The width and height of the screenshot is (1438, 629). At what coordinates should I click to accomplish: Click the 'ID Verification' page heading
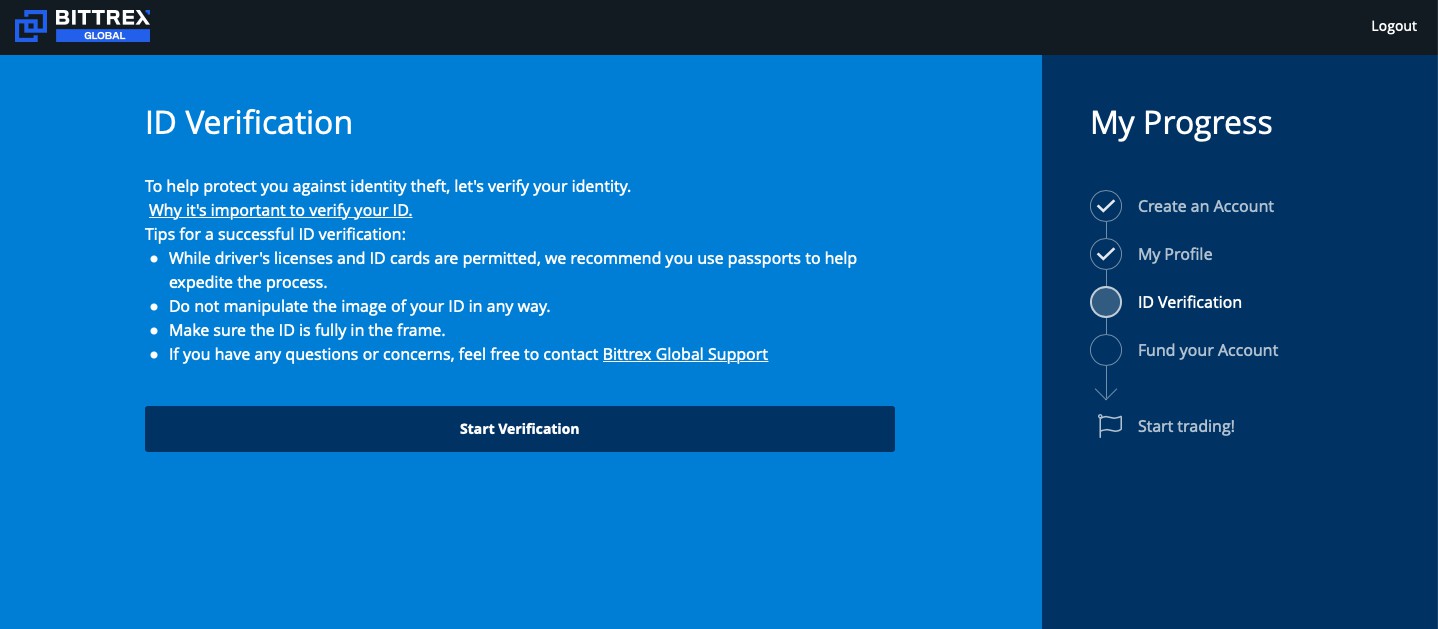point(249,122)
